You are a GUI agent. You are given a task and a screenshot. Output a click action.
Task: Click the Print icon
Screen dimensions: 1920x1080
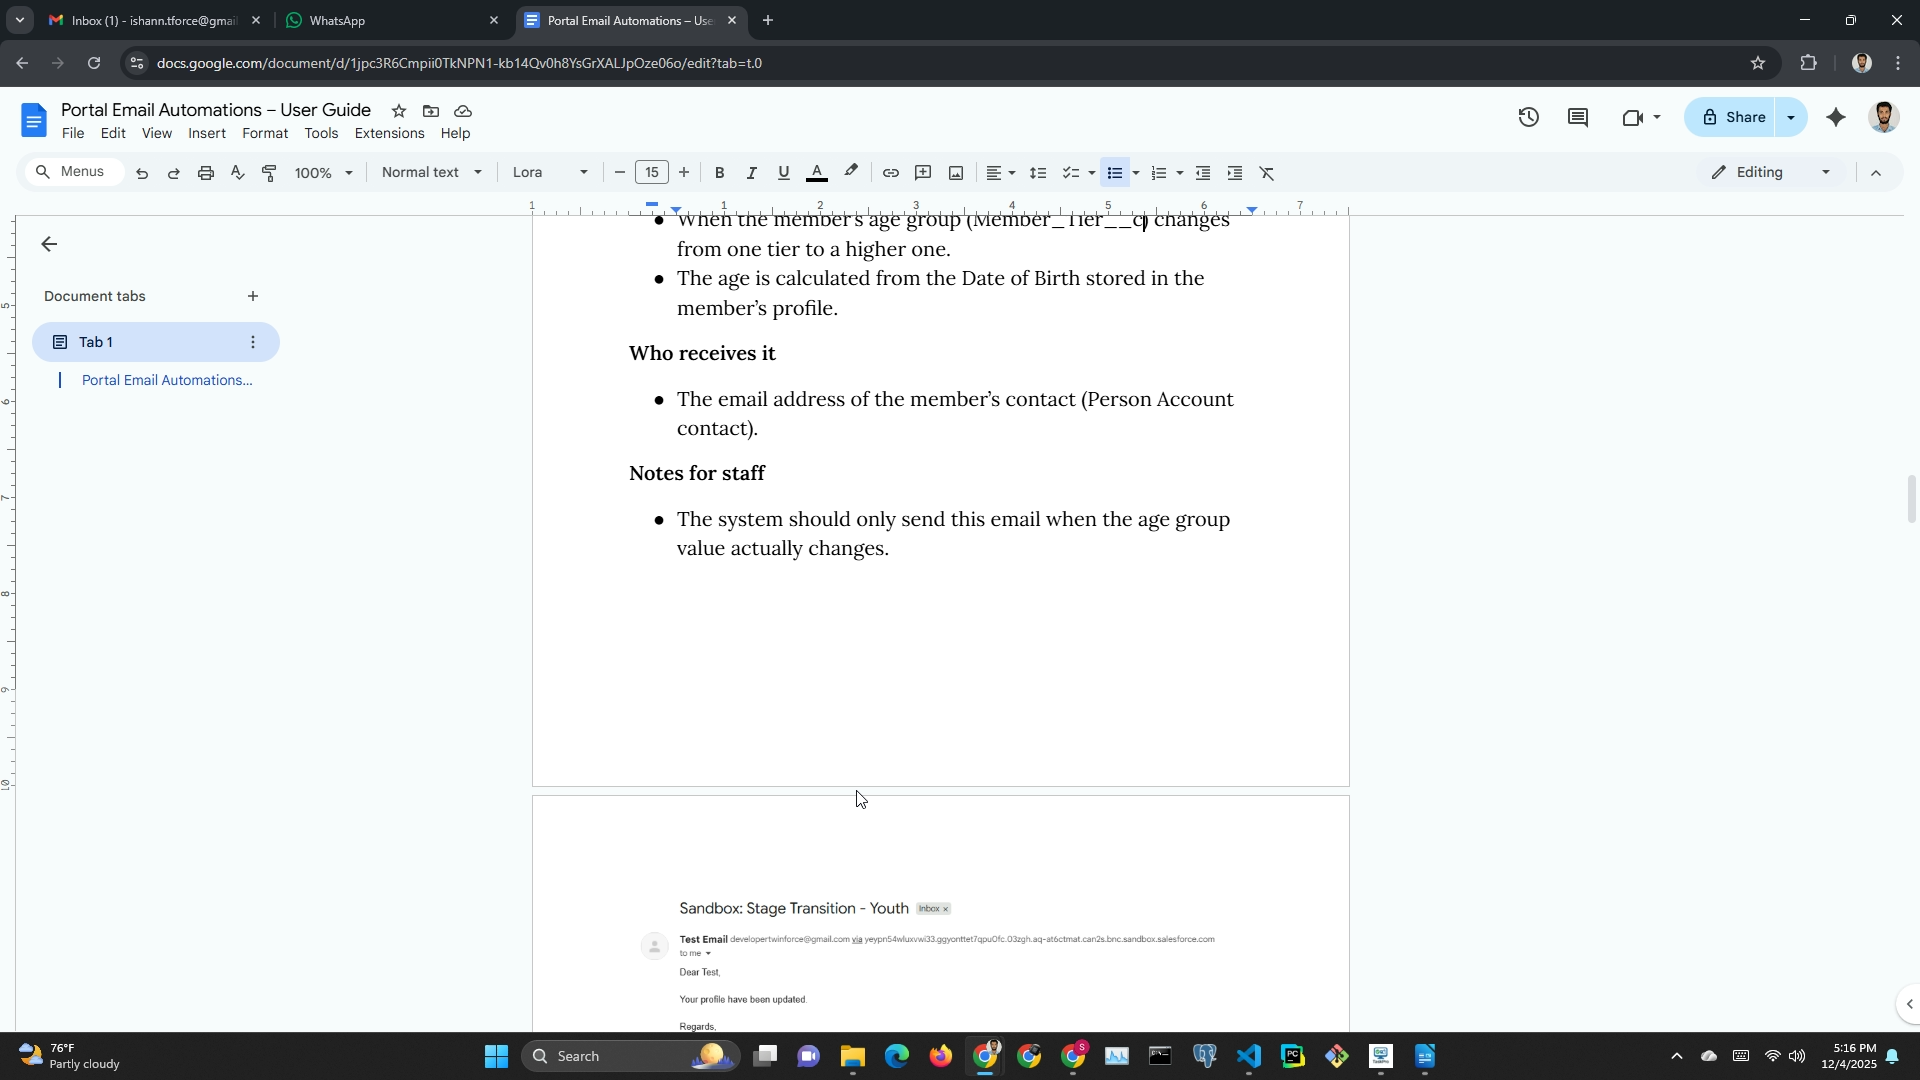pyautogui.click(x=206, y=173)
